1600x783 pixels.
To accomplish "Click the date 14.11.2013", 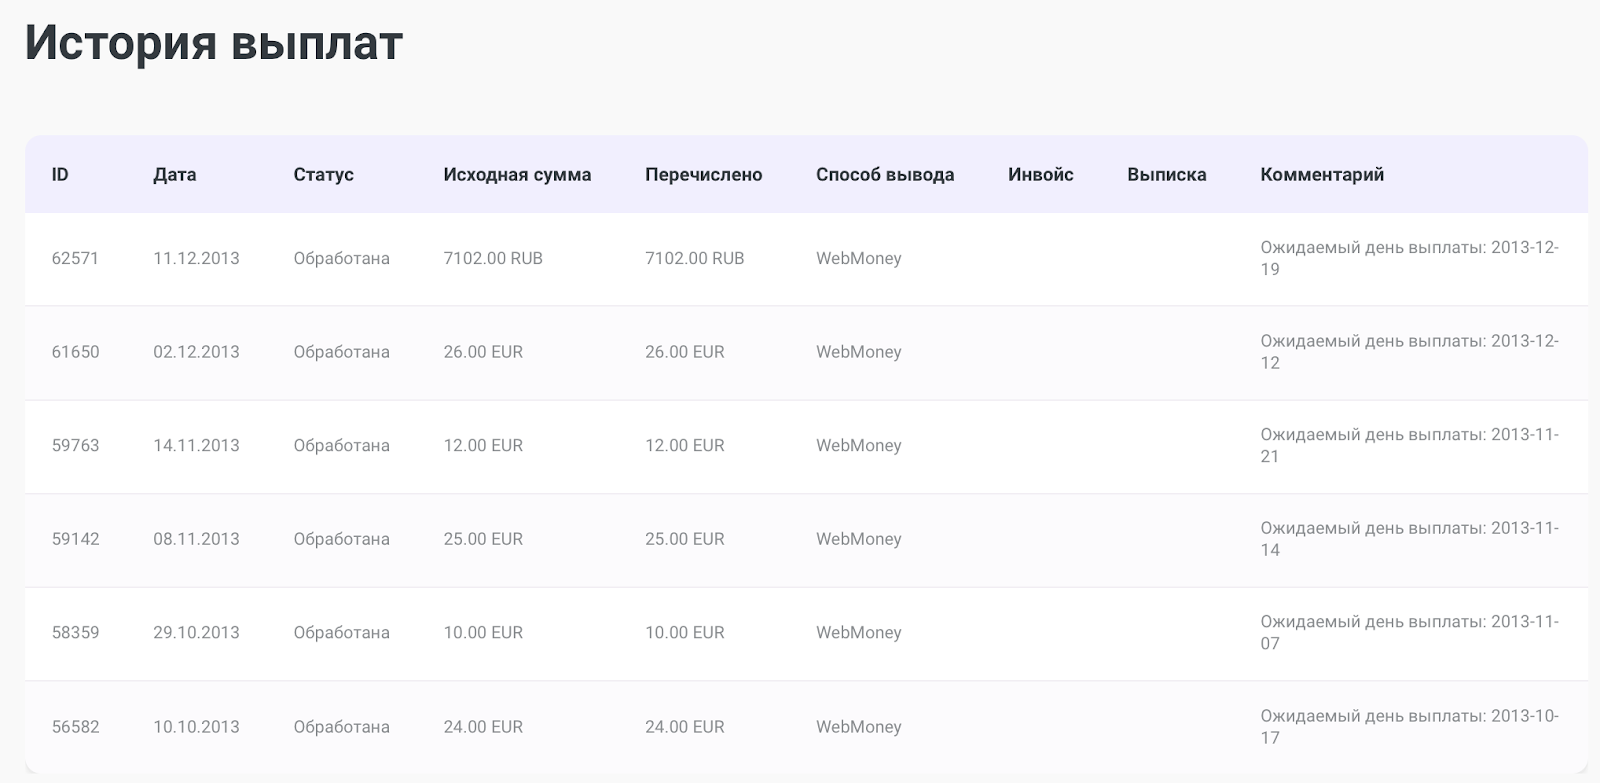I will (x=196, y=445).
